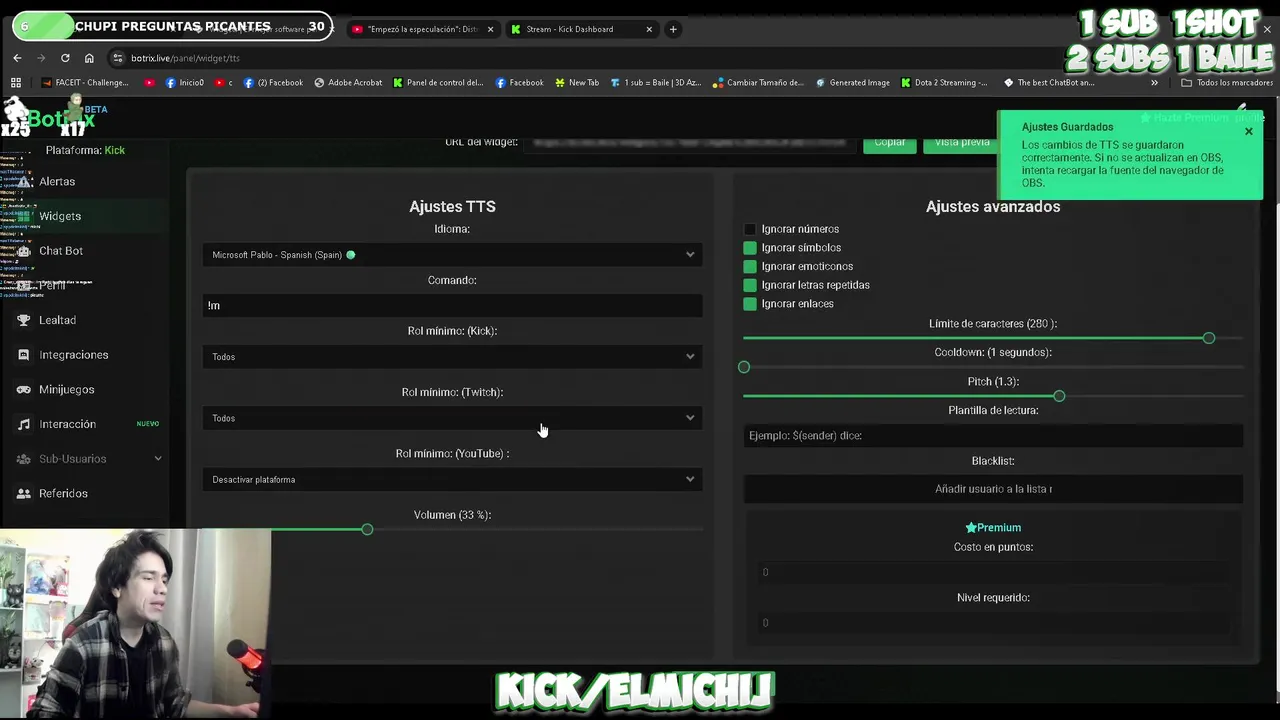Click the browser address bar URL
The image size is (1280, 720).
click(x=185, y=58)
